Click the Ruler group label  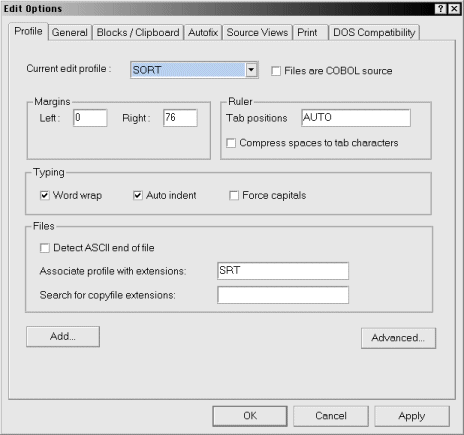240,102
